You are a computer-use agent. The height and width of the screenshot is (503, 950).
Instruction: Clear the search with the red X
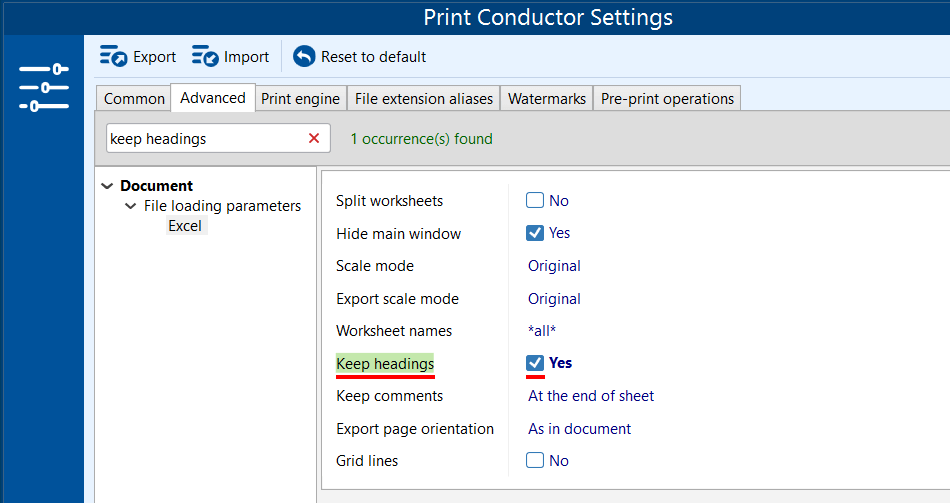tap(314, 139)
